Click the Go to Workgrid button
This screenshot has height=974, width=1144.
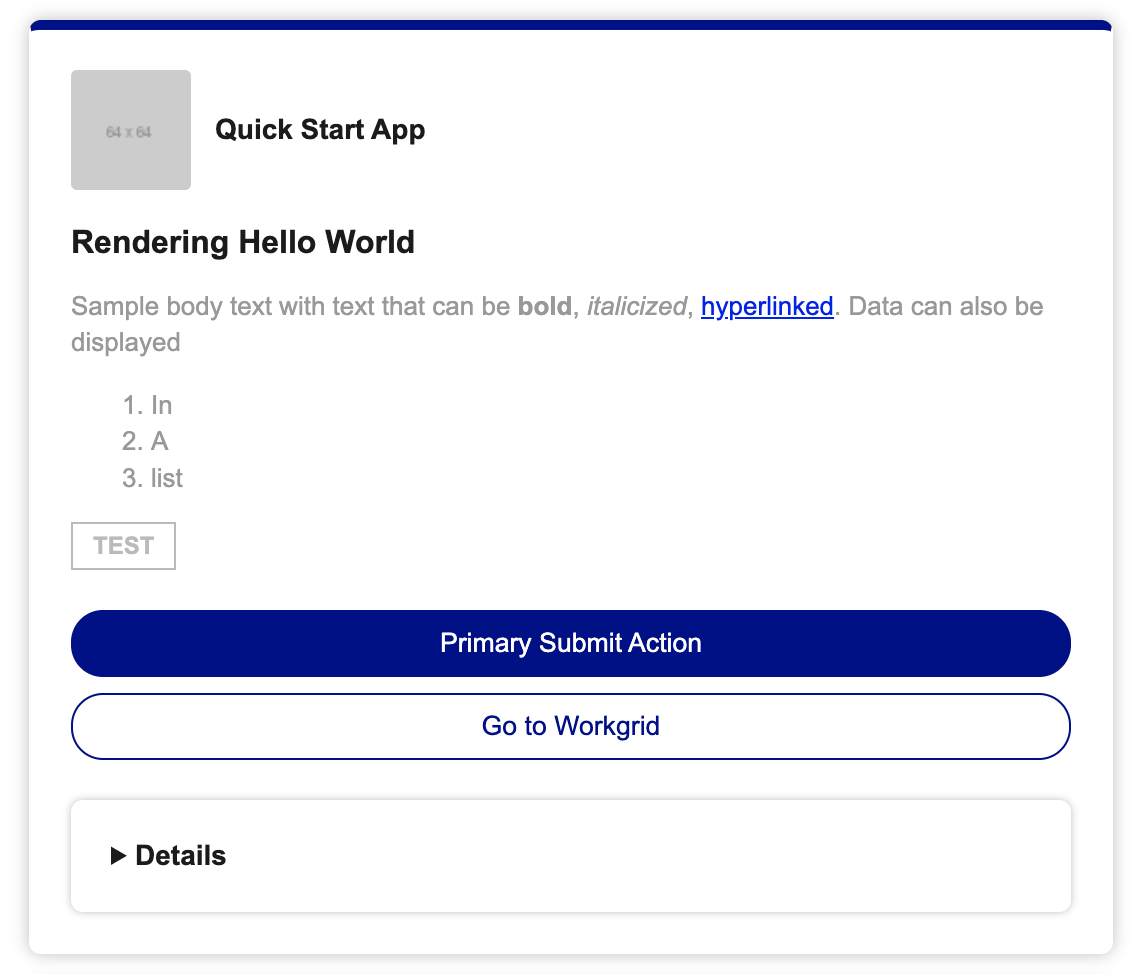570,725
